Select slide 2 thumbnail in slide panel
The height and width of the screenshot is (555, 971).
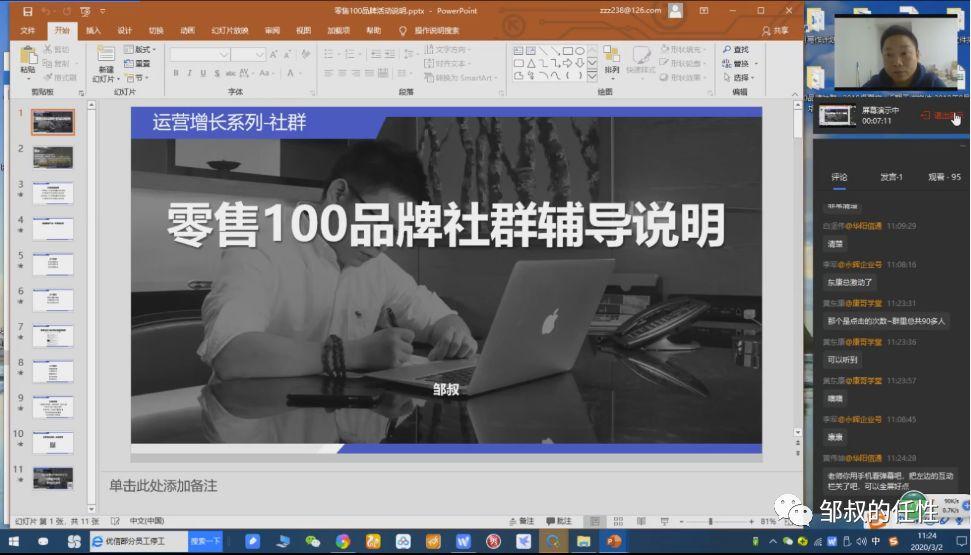coord(53,157)
